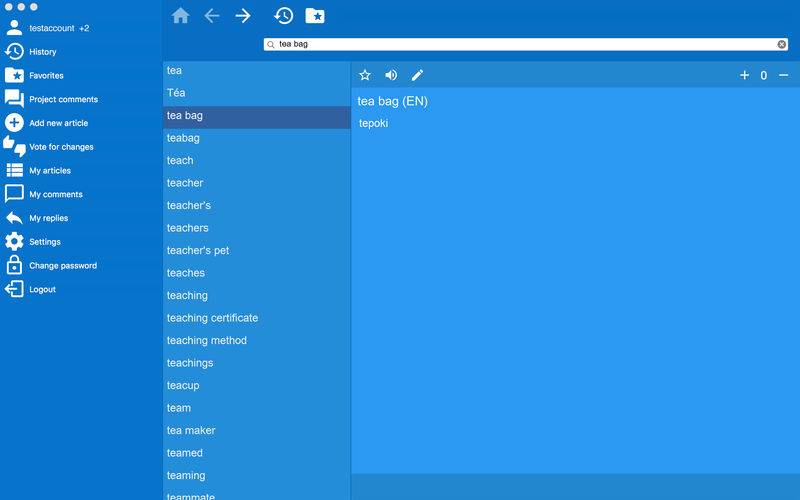
Task: Go back using the left arrow
Action: pyautogui.click(x=212, y=16)
